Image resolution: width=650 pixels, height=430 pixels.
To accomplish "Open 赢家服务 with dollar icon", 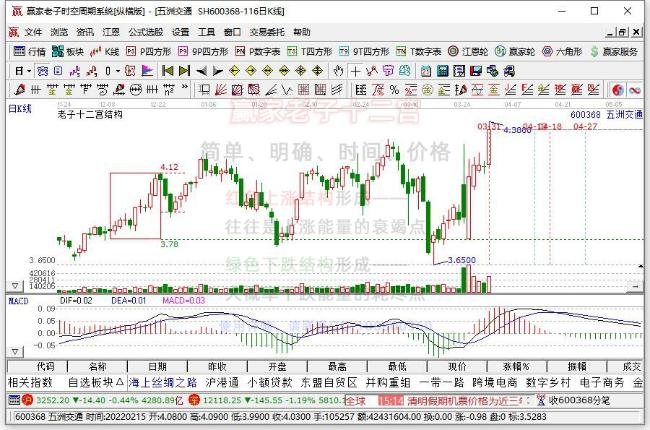I will click(614, 51).
